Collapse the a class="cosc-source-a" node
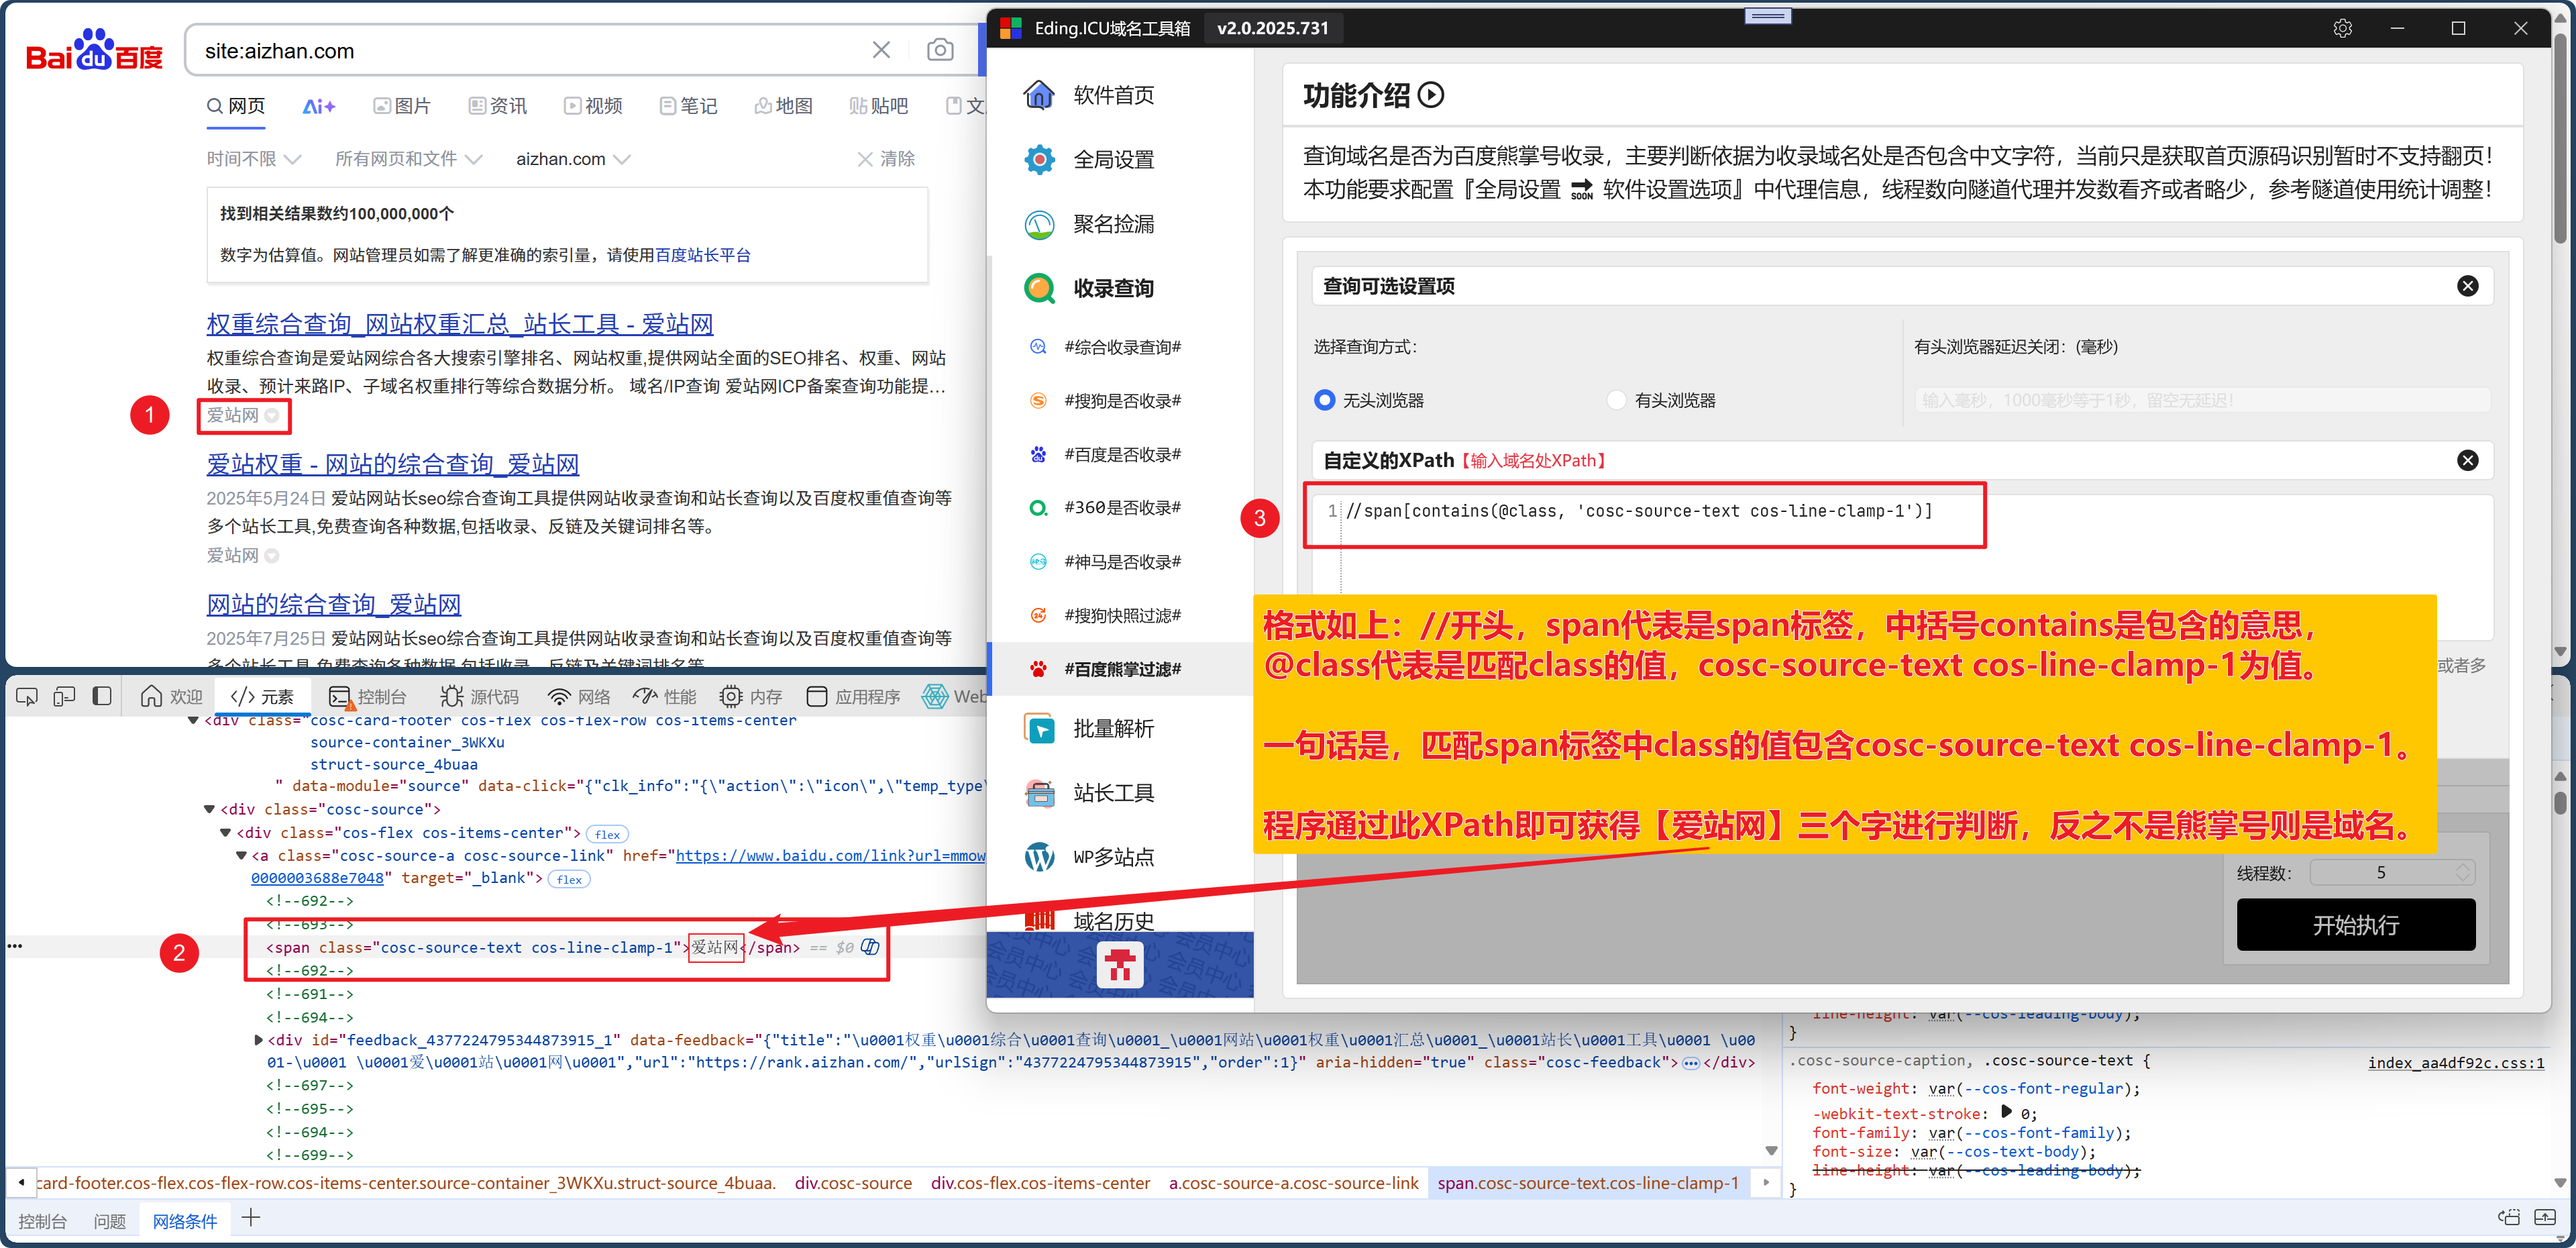 point(241,855)
